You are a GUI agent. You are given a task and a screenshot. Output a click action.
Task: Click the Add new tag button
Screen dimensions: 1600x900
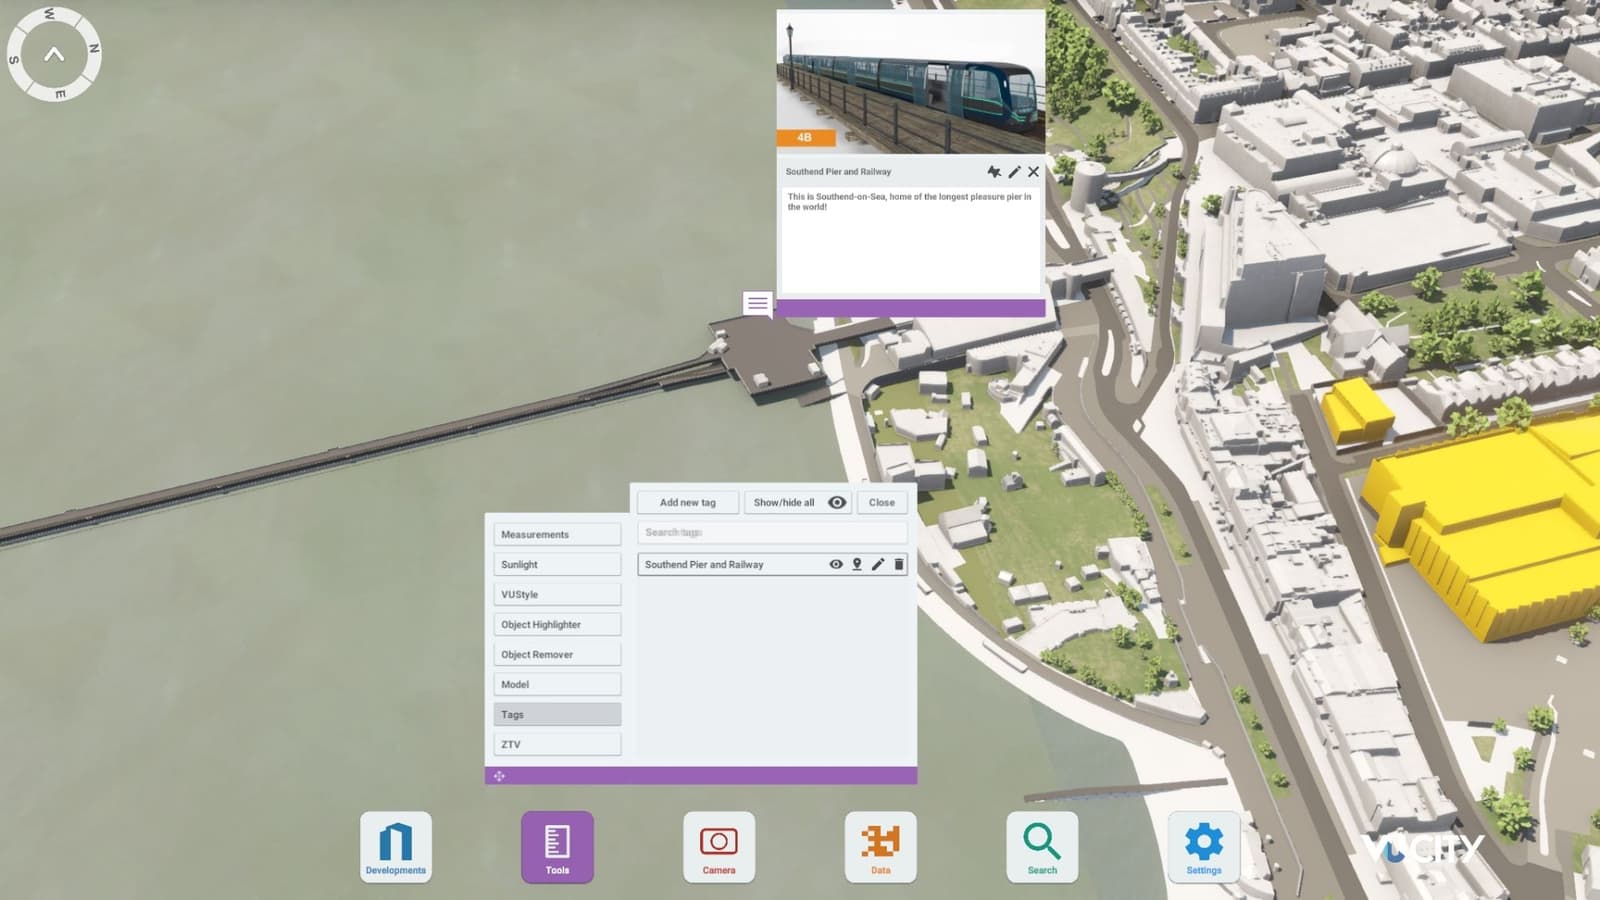tap(687, 502)
